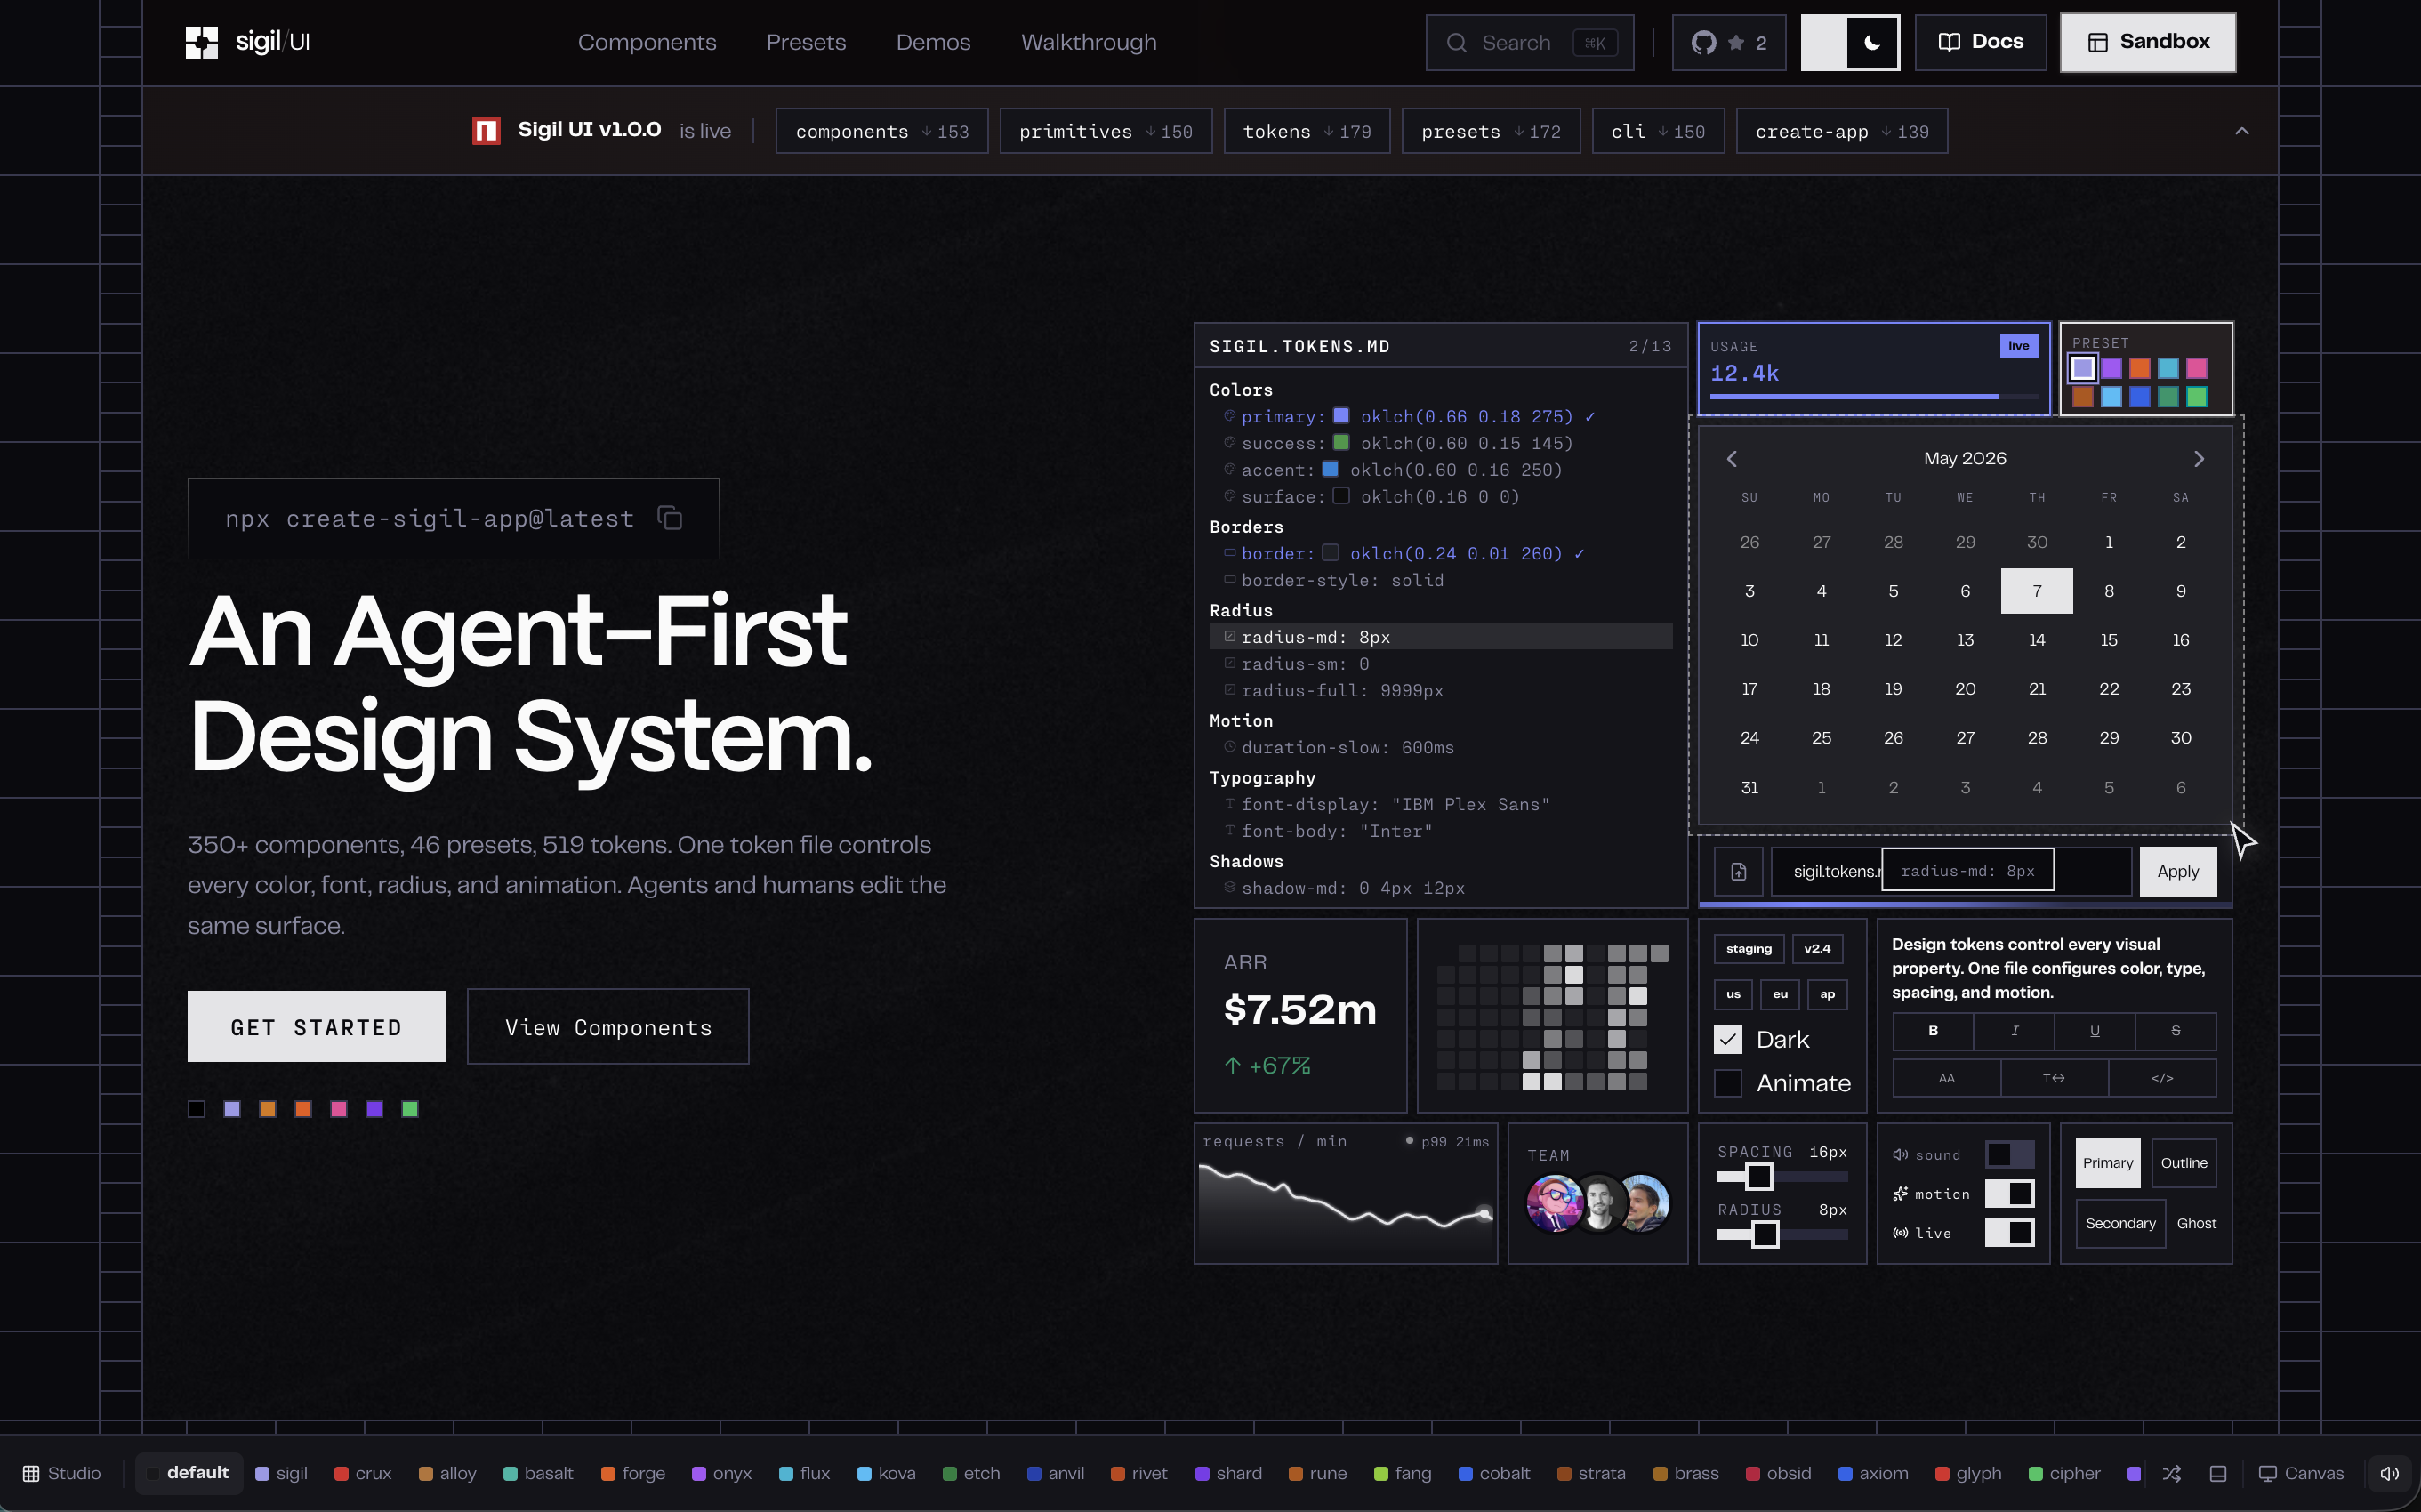Select the default preset in bottom bar
The width and height of the screenshot is (2421, 1512).
coord(188,1473)
